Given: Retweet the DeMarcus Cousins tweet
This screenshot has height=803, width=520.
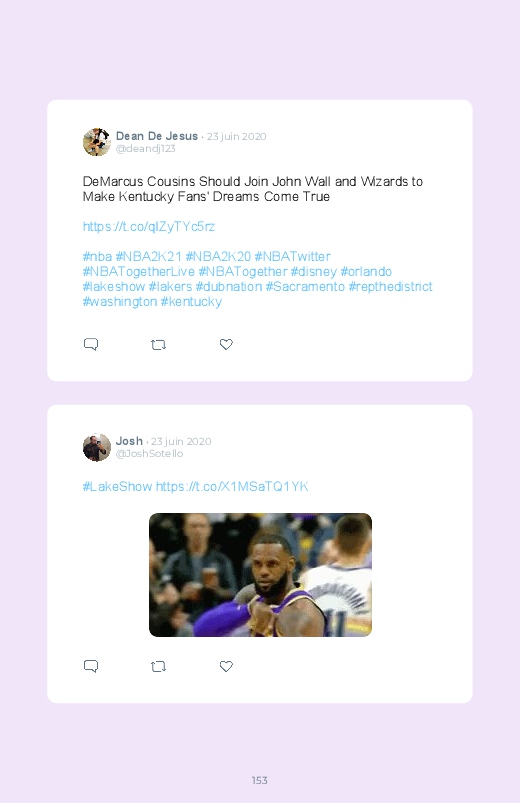Looking at the screenshot, I should [158, 345].
